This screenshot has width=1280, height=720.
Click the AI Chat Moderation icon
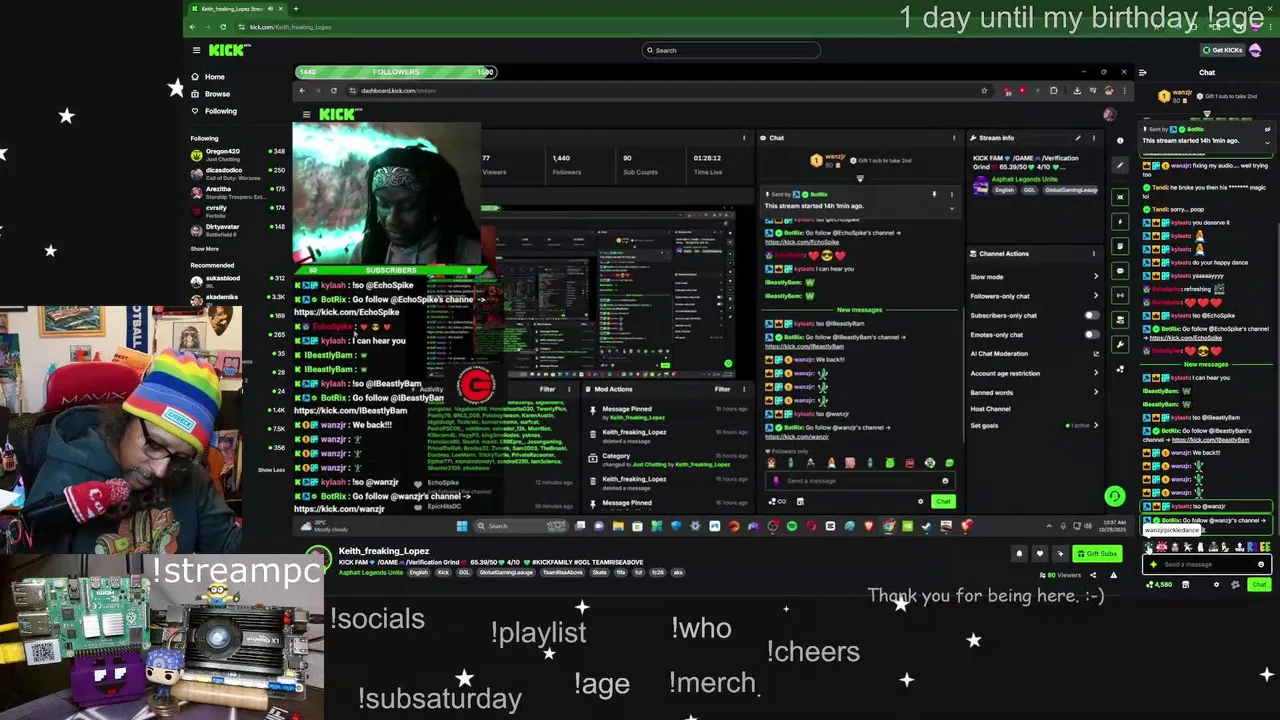[1095, 354]
